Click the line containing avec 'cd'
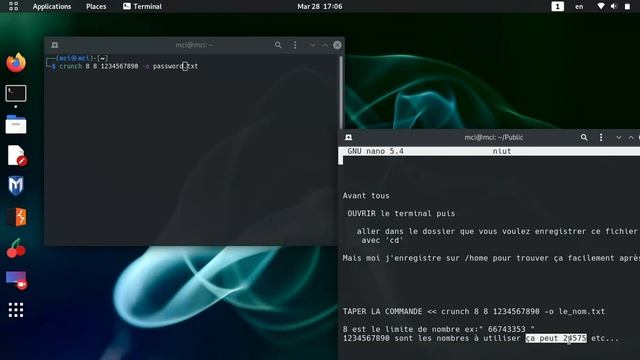Screen dimensions: 640x360 coord(382,240)
